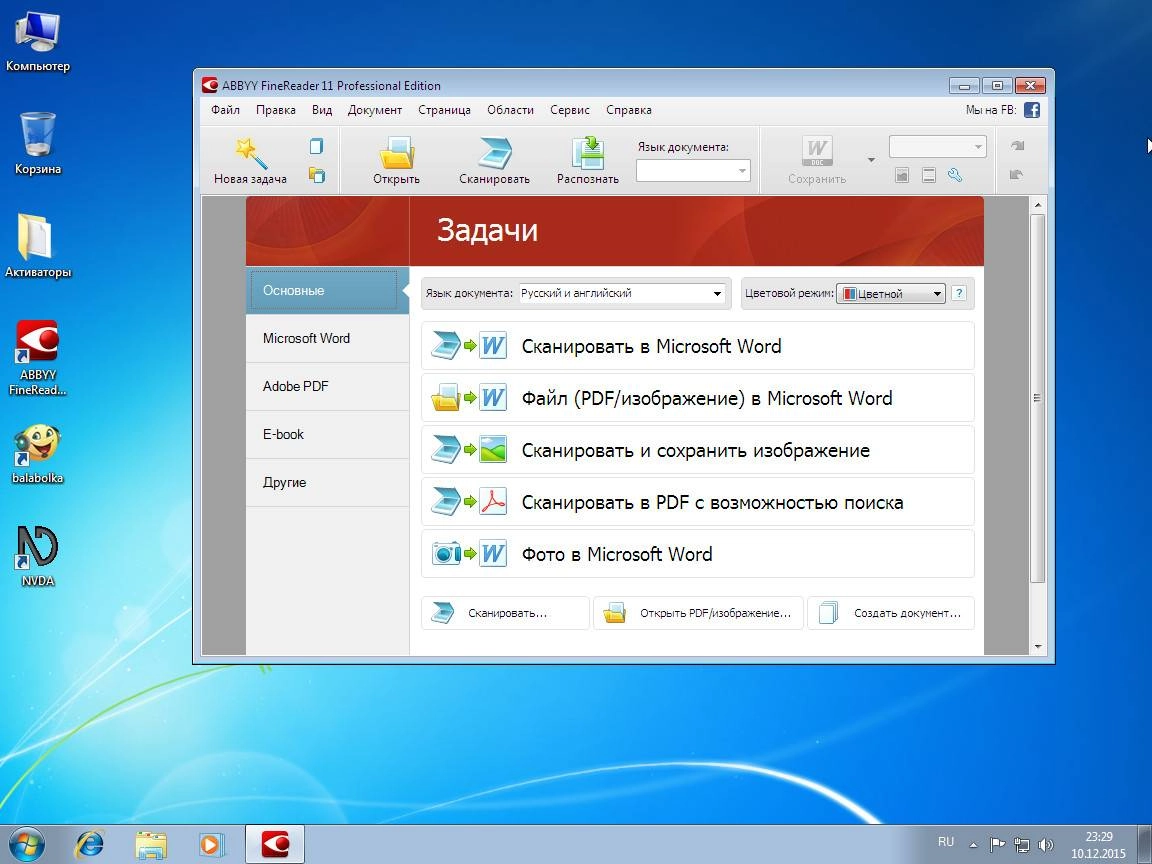This screenshot has height=864, width=1152.
Task: Click Создать документ... button
Action: pos(890,613)
